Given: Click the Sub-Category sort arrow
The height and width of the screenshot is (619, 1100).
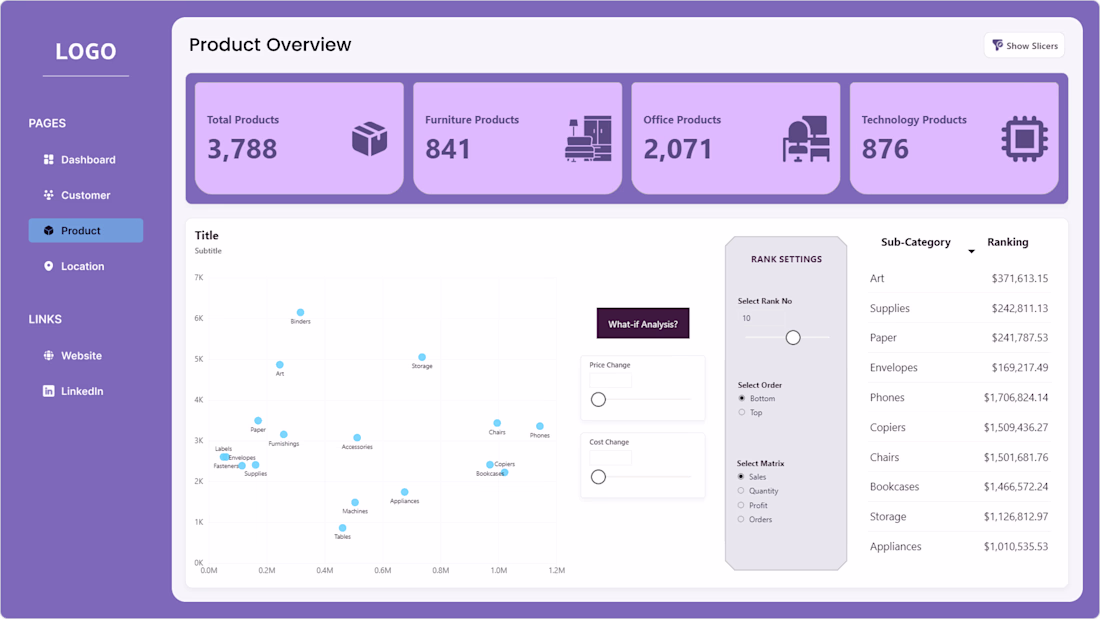Looking at the screenshot, I should click(x=972, y=251).
